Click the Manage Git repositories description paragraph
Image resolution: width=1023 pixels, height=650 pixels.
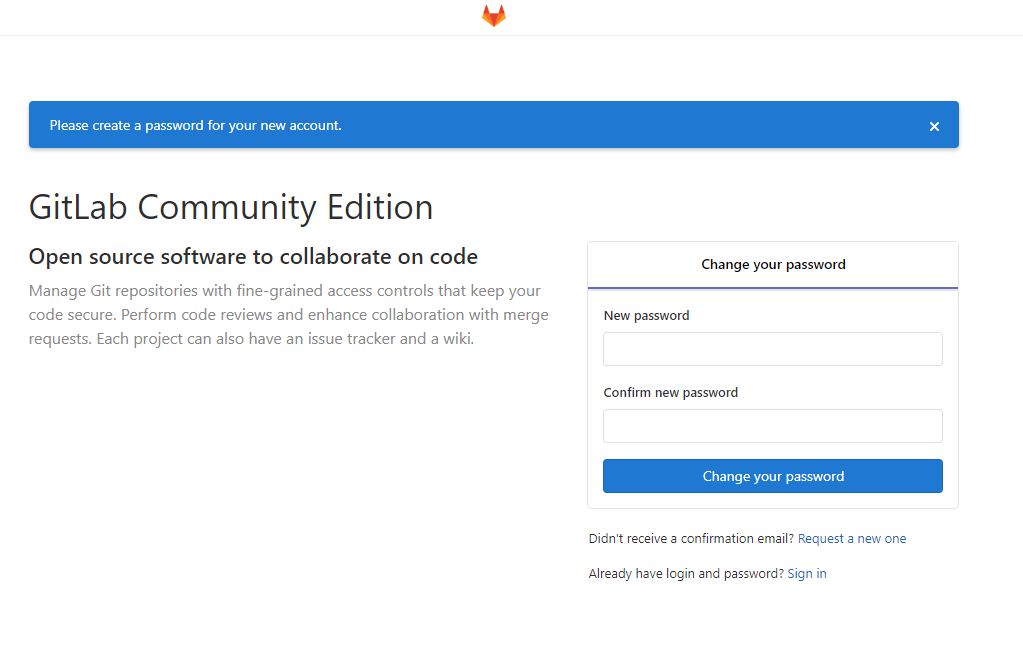click(289, 315)
